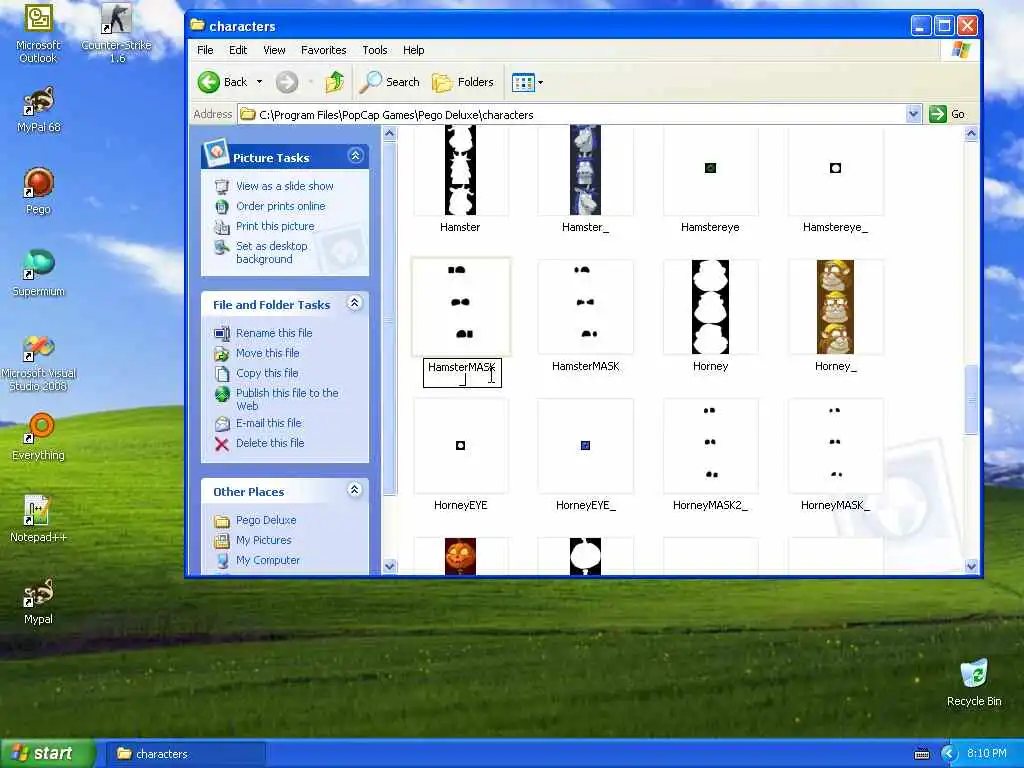Click Delete this file
The height and width of the screenshot is (768, 1024).
270,443
